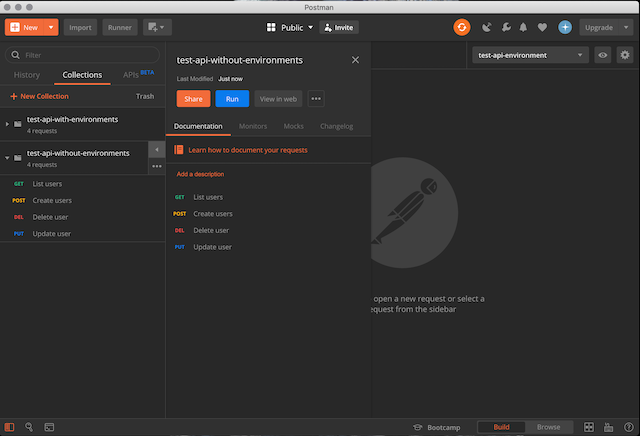Image resolution: width=640 pixels, height=436 pixels.
Task: Select Documentation tab
Action: click(198, 126)
